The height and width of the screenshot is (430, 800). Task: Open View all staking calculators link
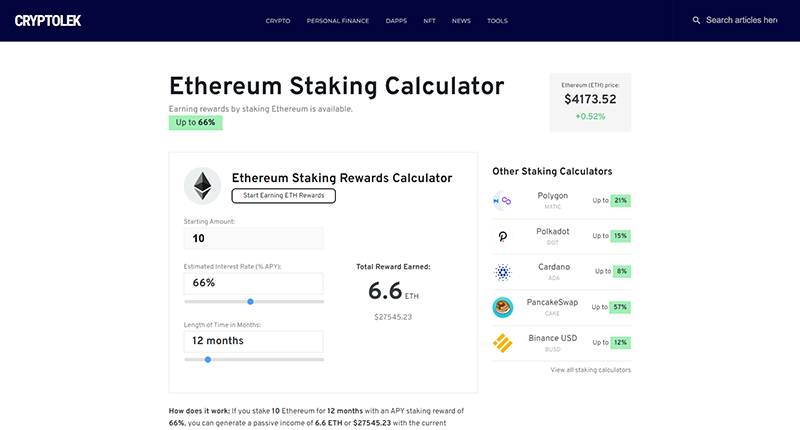(590, 370)
